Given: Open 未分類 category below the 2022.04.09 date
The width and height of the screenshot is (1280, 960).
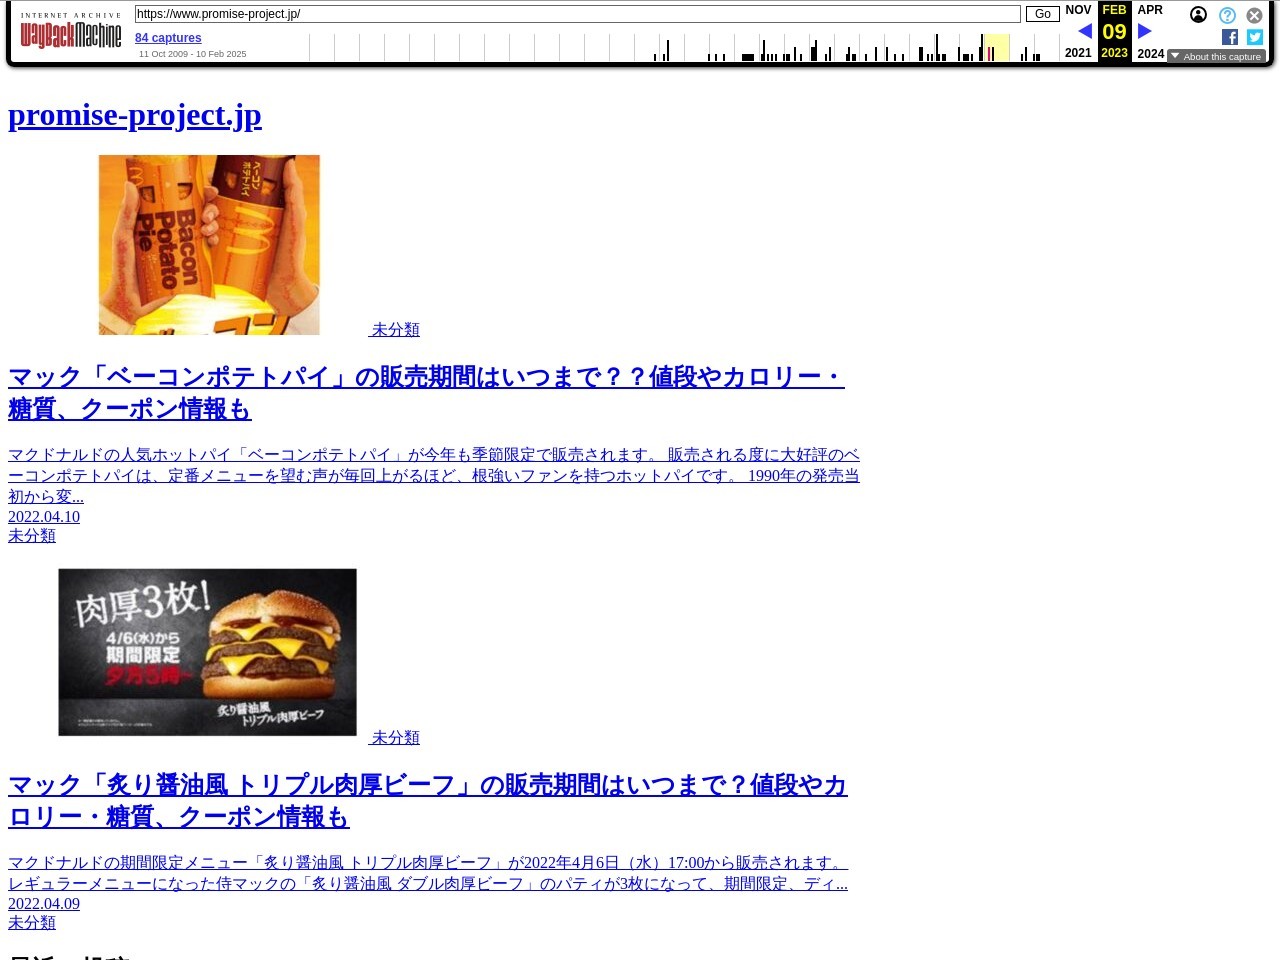Looking at the screenshot, I should 32,923.
